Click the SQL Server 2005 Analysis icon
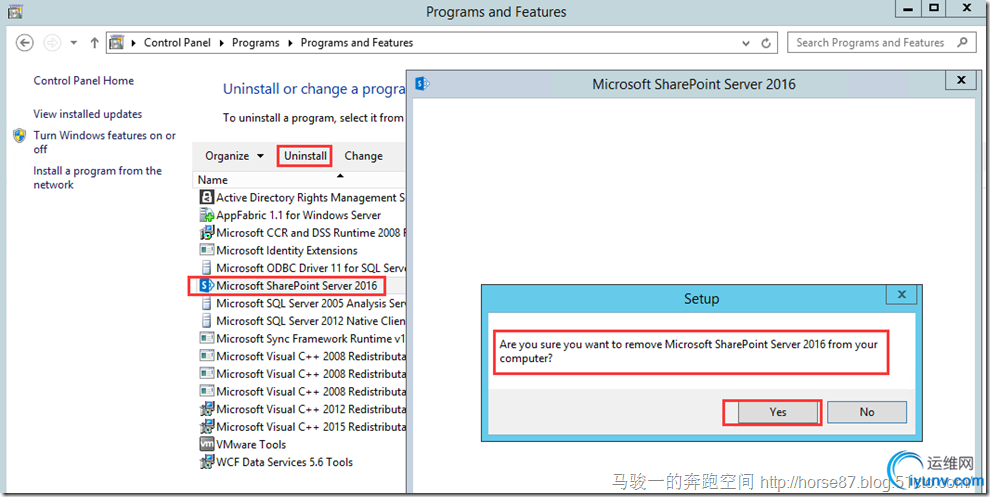The width and height of the screenshot is (990, 497). [206, 304]
